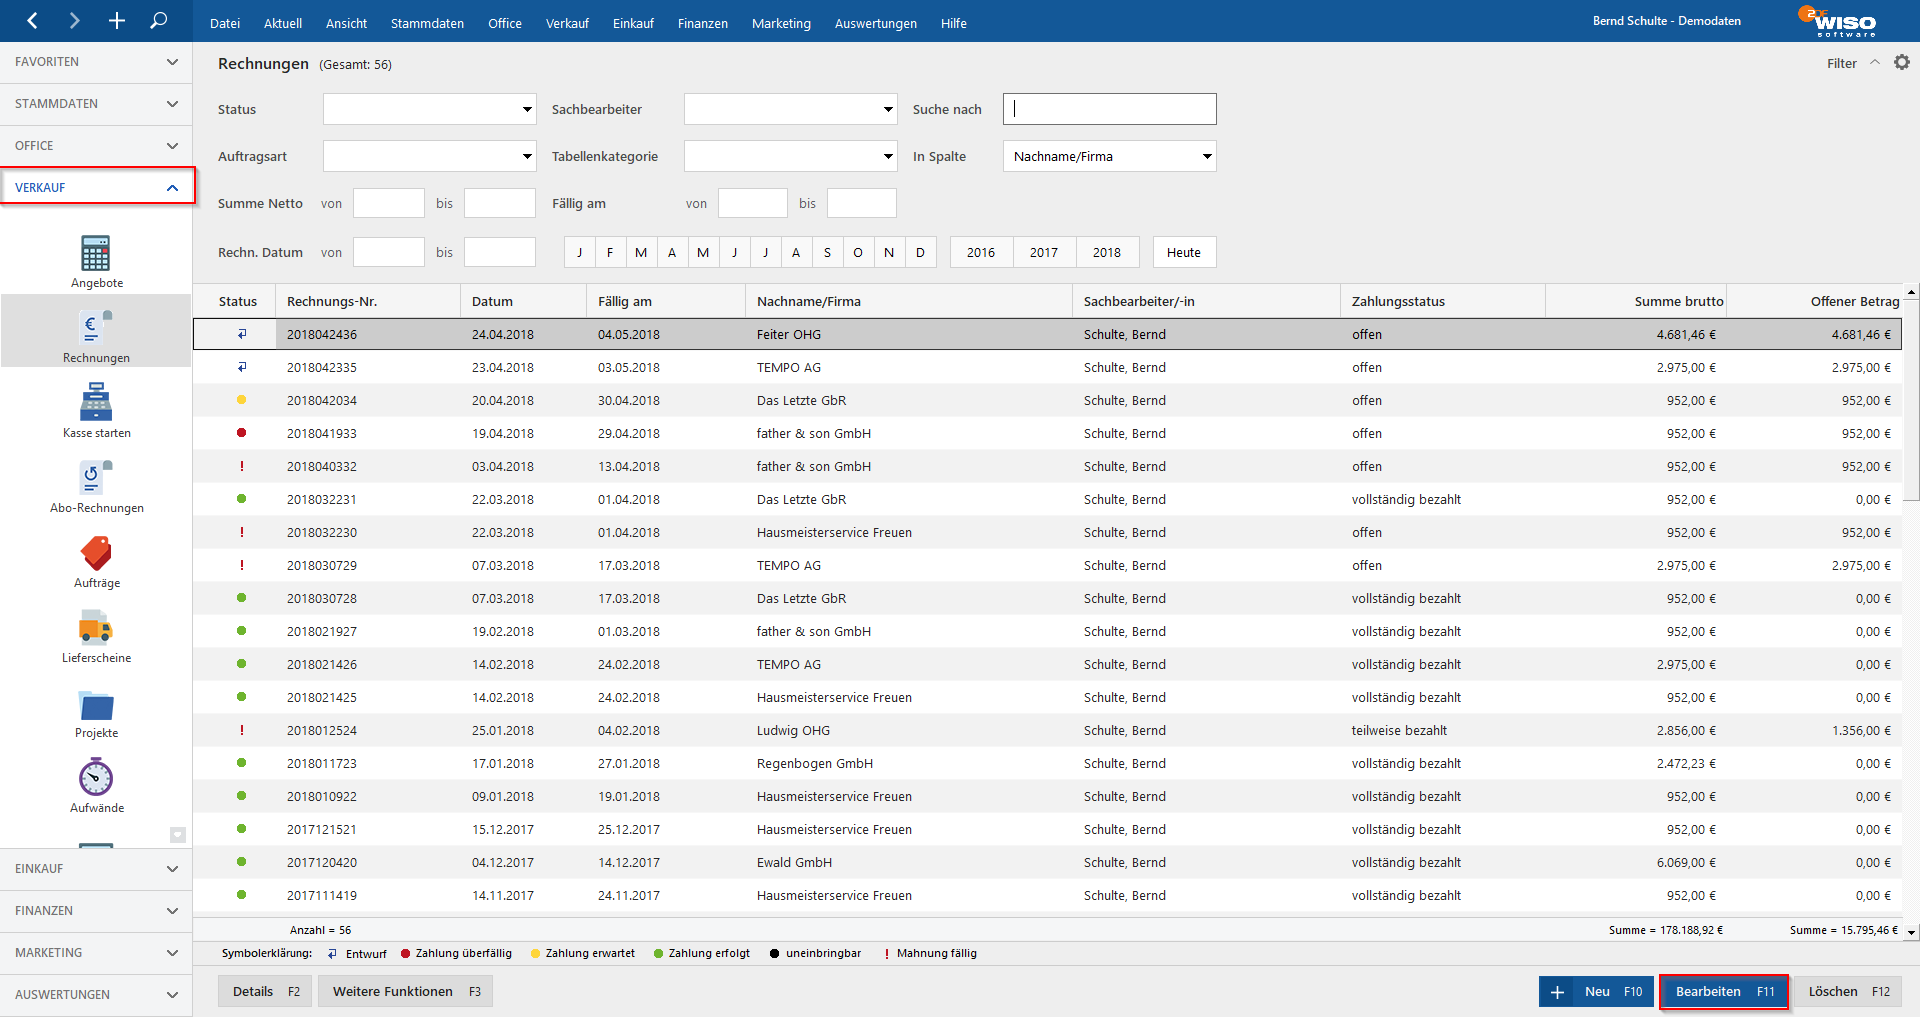The image size is (1920, 1017).
Task: Open the Status dropdown
Action: pyautogui.click(x=429, y=109)
